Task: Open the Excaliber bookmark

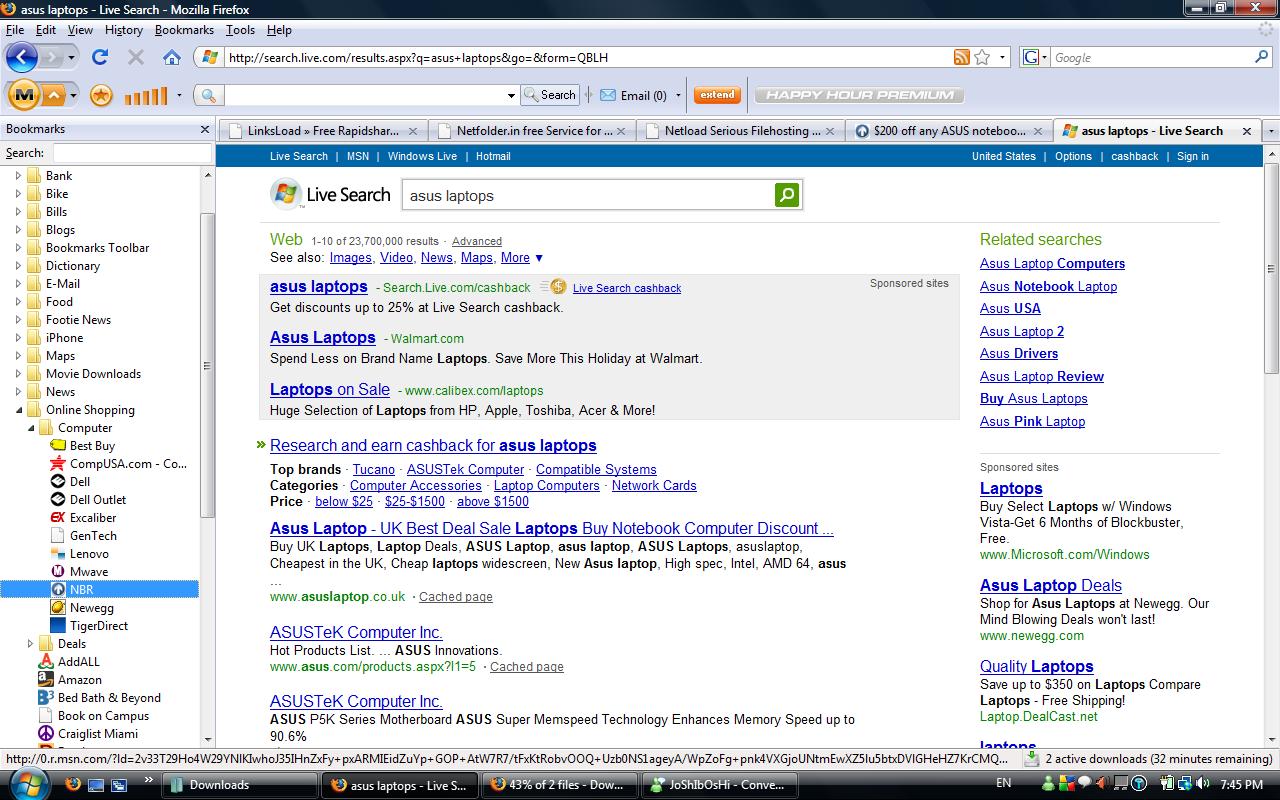Action: tap(93, 518)
